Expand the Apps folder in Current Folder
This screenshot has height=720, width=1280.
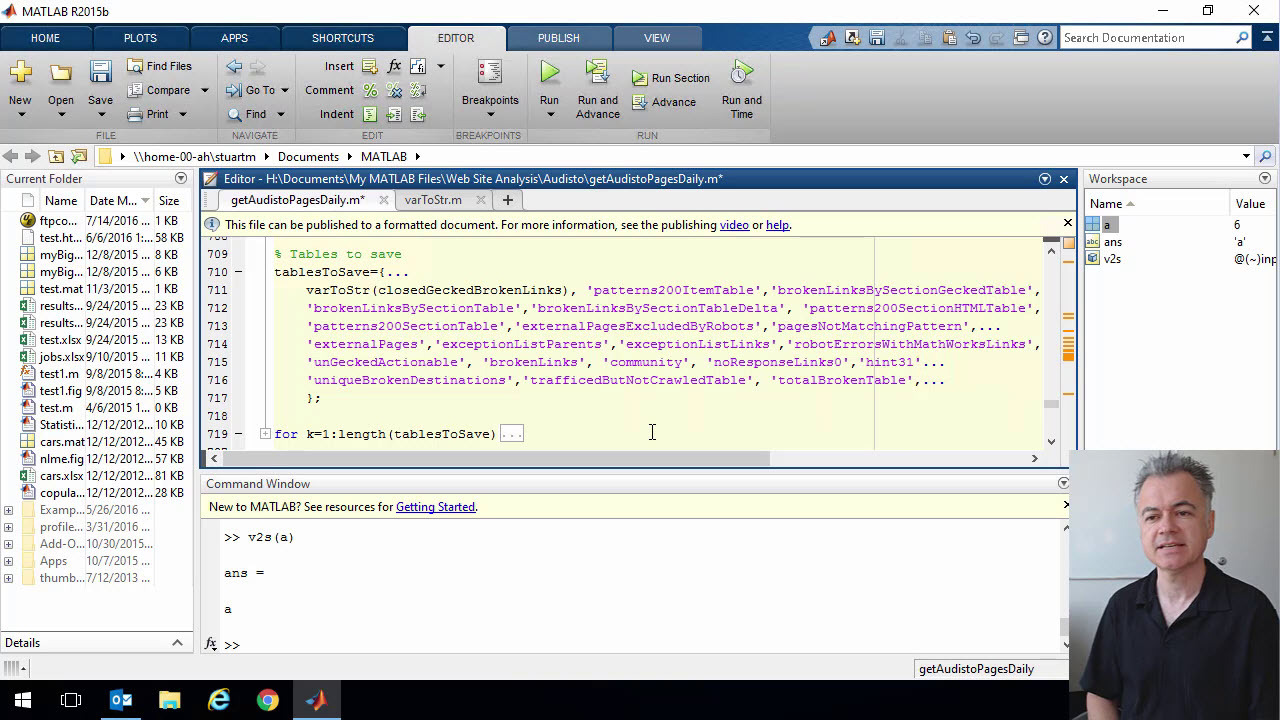point(9,561)
